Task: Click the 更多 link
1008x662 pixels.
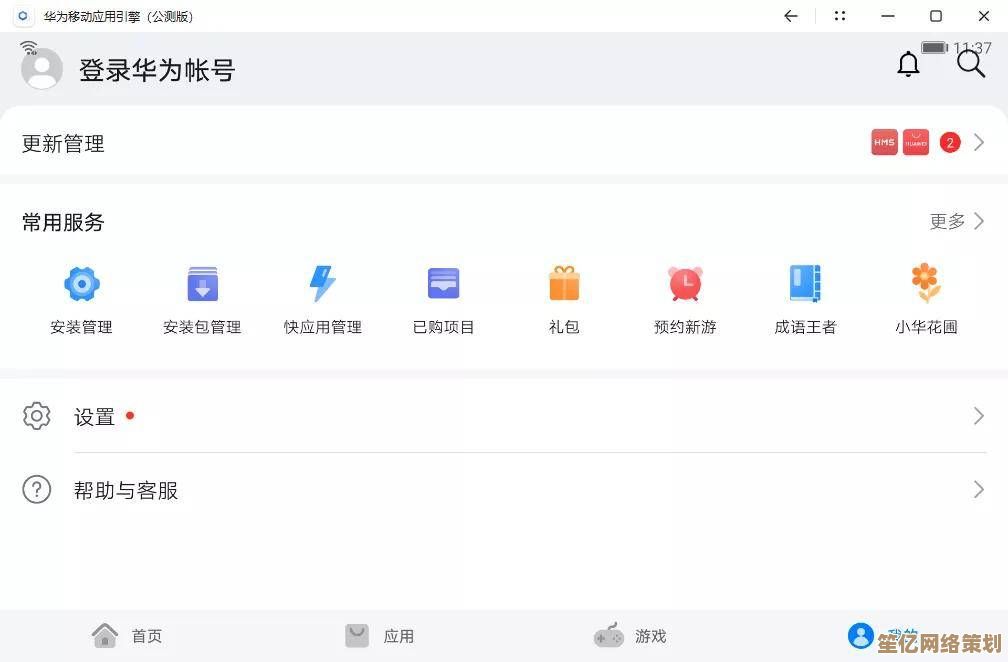Action: tap(948, 222)
